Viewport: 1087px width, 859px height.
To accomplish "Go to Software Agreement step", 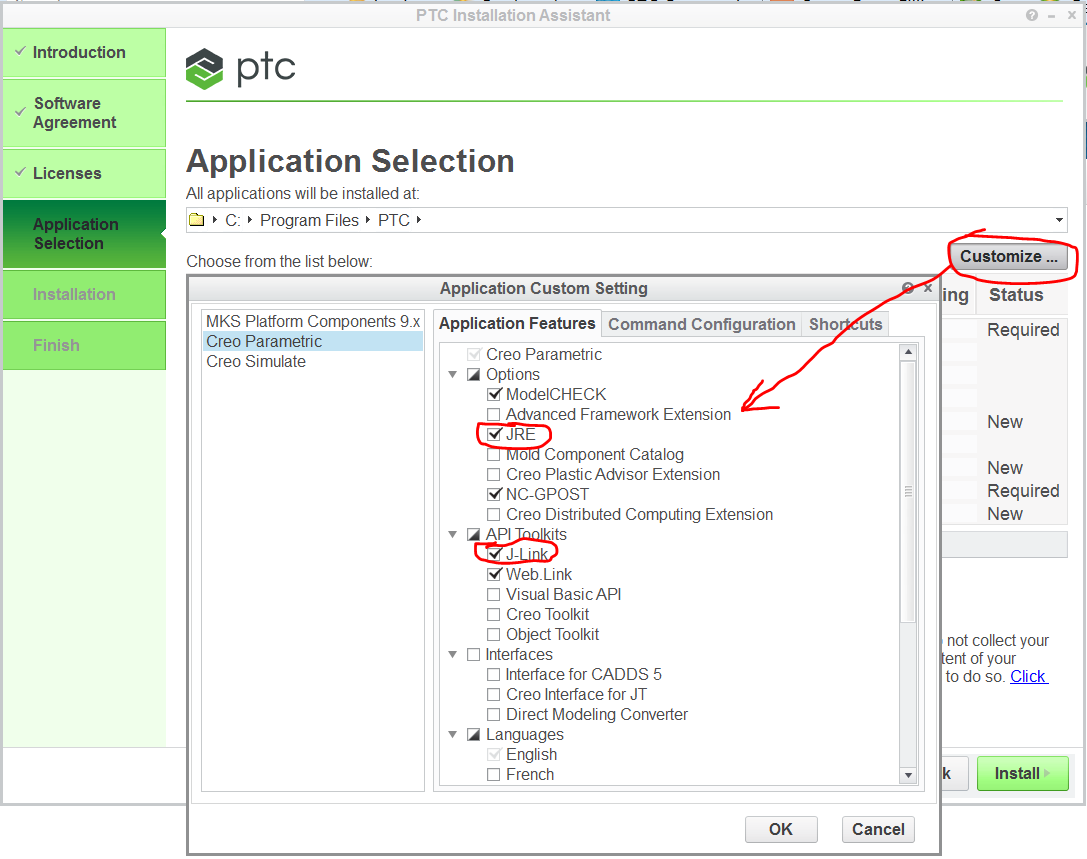I will coord(84,113).
